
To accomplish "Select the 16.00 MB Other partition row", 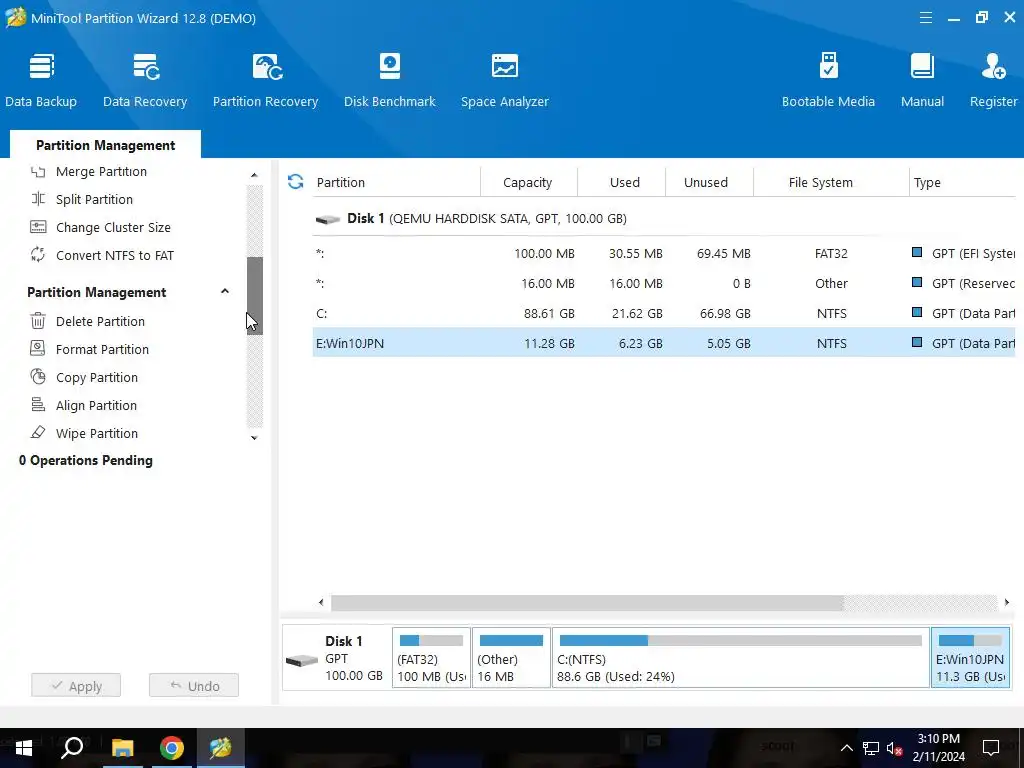I will point(664,283).
